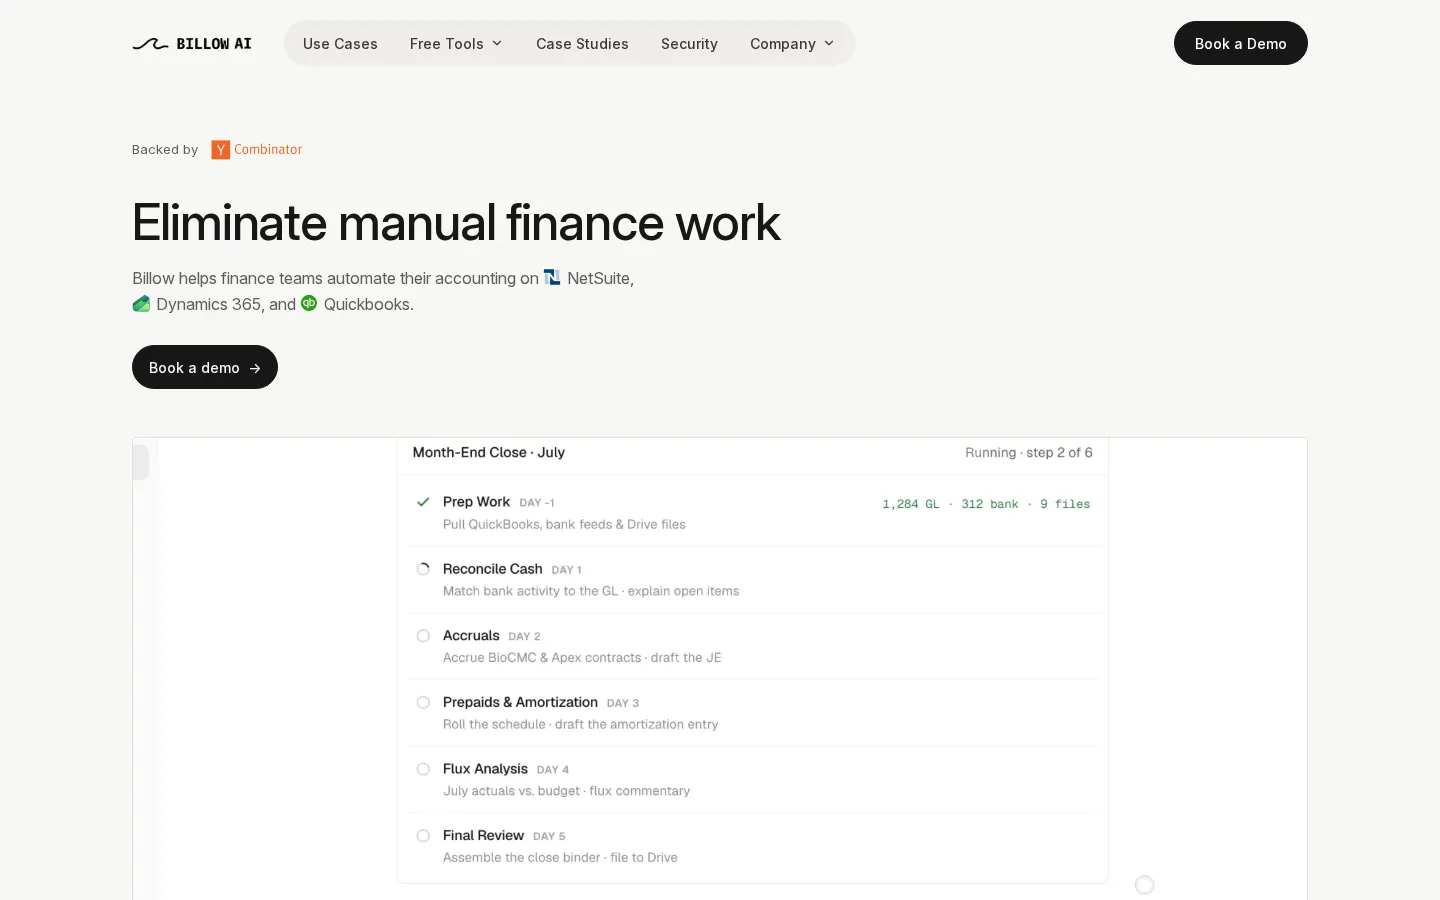Click the DAY -1 label
The width and height of the screenshot is (1440, 900).
click(x=537, y=503)
